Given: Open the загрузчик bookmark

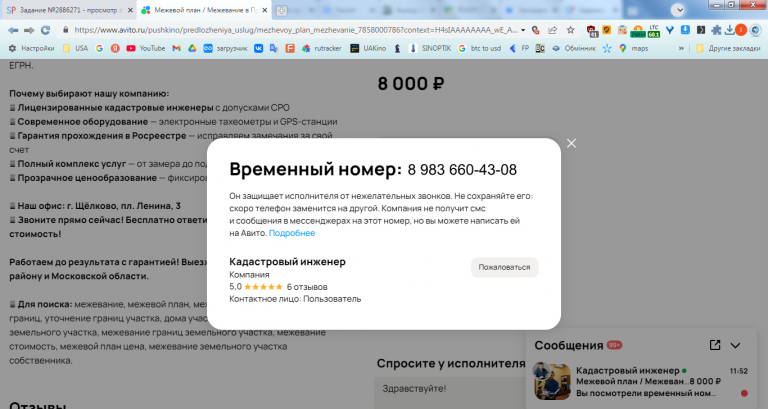Looking at the screenshot, I should click(x=225, y=48).
